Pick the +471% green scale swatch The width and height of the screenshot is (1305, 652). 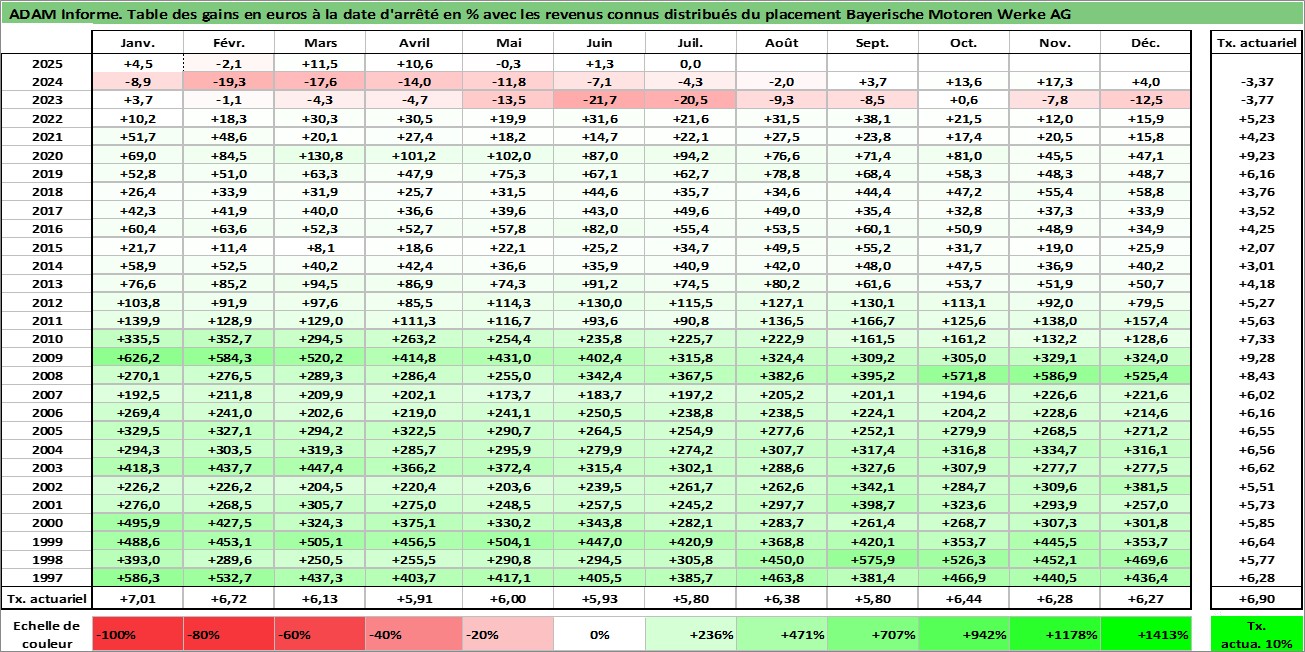click(x=781, y=634)
